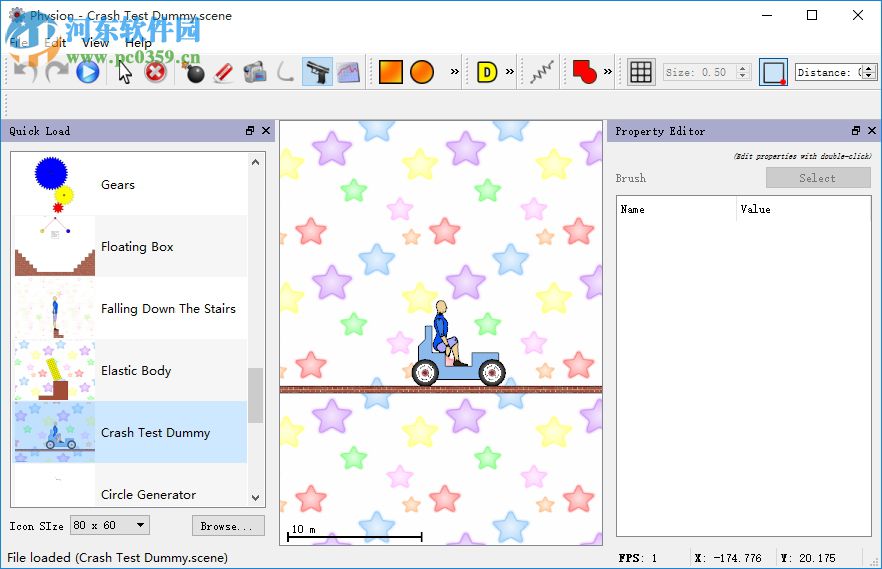
Task: Click the Quick Load scrollbar thumb
Action: tap(255, 395)
